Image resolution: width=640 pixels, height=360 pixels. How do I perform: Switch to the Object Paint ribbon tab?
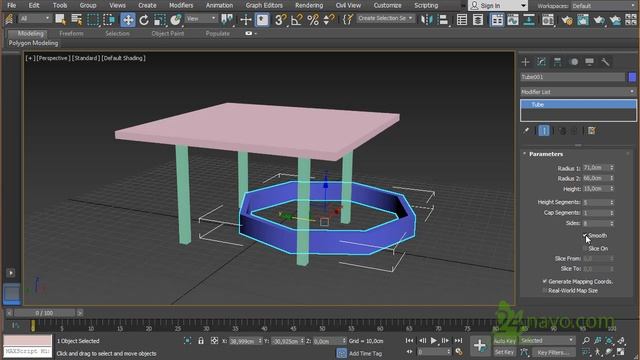[168, 33]
